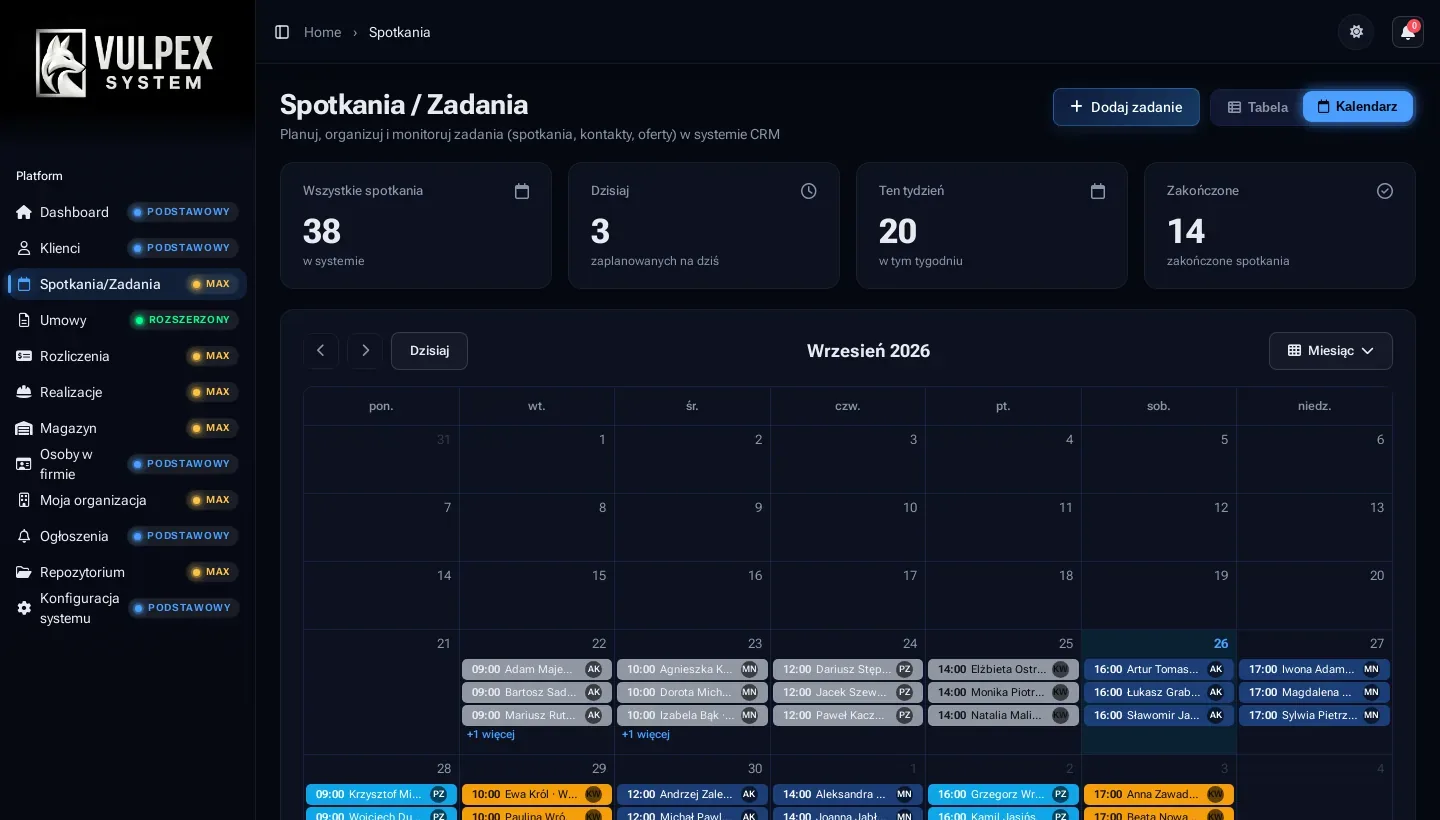Screen dimensions: 1440x820
Task: Click the Realizacje hard-hat icon
Action: pyautogui.click(x=24, y=392)
